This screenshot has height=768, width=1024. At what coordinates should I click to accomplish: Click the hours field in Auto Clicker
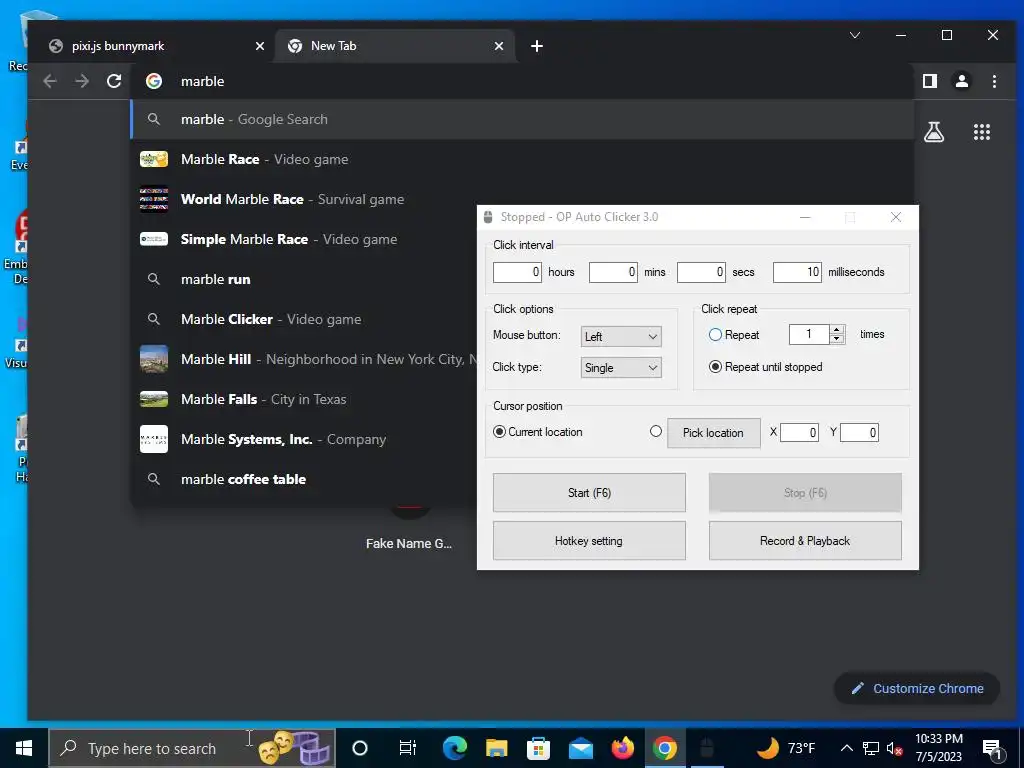coord(517,272)
